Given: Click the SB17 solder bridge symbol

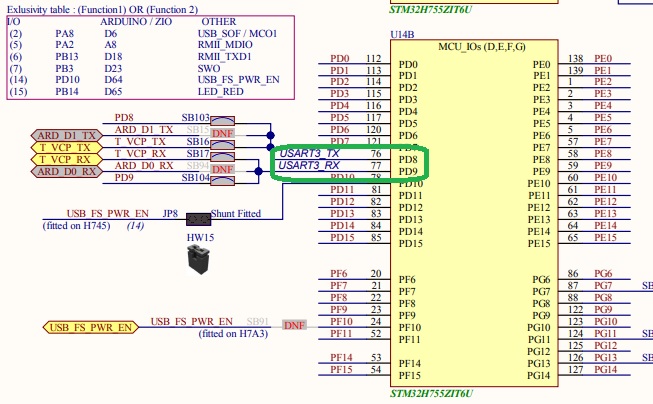Looking at the screenshot, I should click(222, 156).
